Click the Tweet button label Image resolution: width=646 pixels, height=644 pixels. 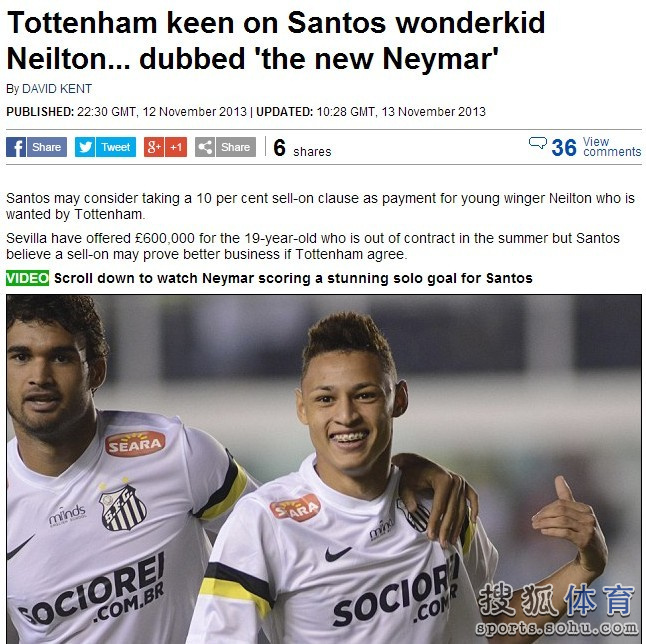(x=116, y=147)
